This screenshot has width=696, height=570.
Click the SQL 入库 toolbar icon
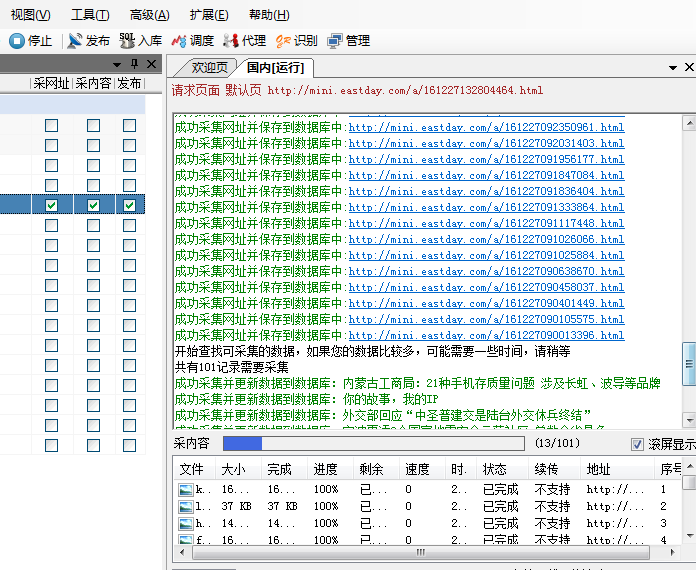click(127, 40)
